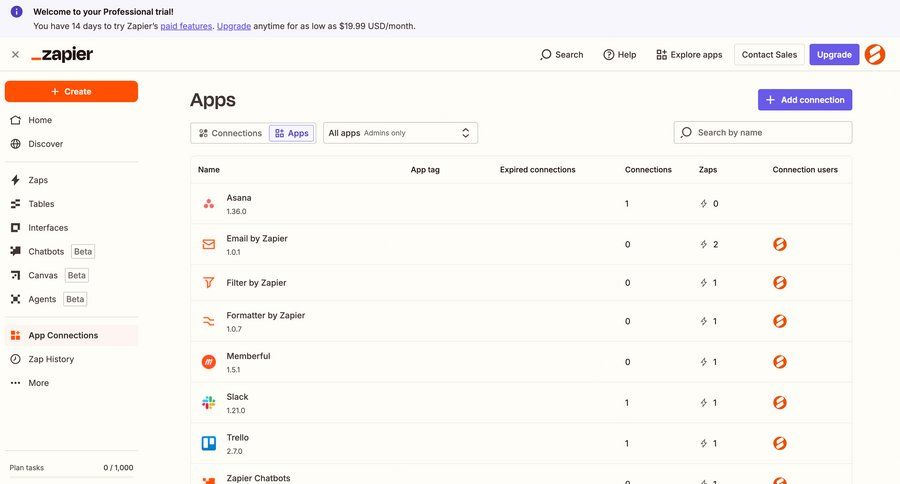Sort by Connection users column header
The image size is (900, 484).
click(x=805, y=170)
